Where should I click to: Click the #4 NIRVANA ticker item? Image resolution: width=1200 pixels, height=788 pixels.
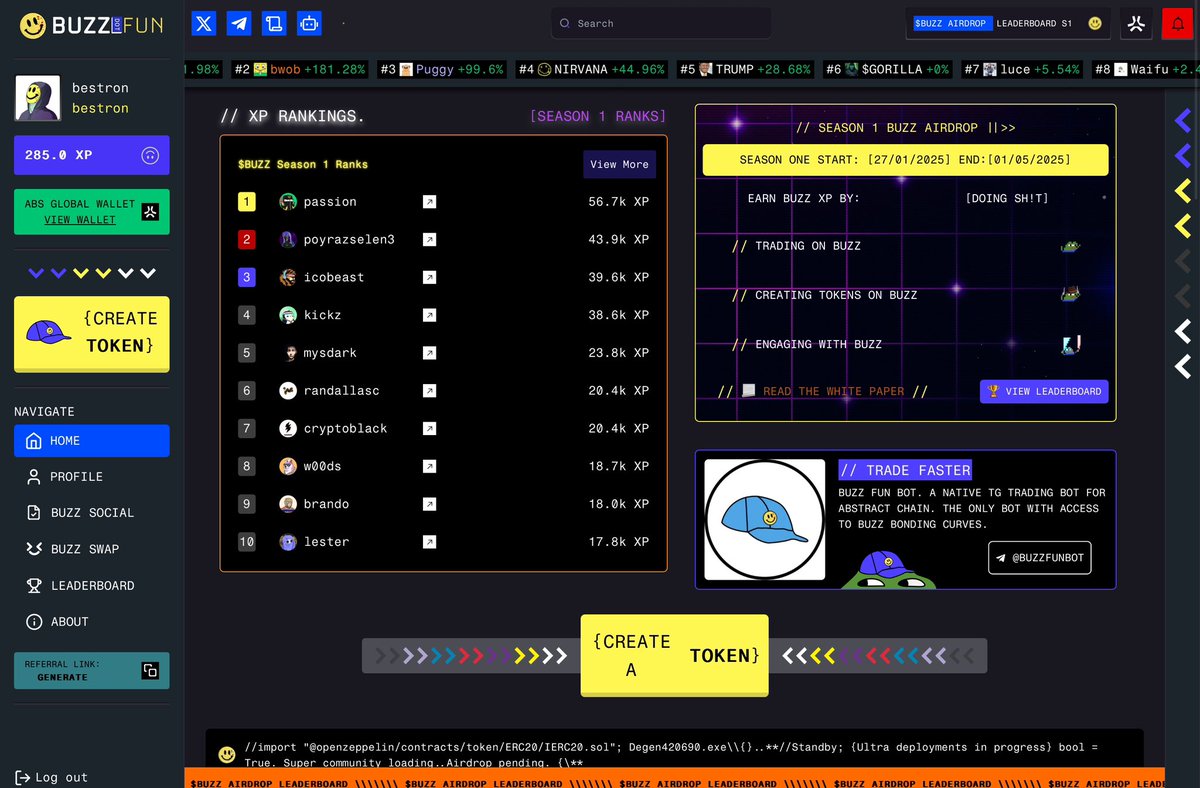(x=590, y=69)
